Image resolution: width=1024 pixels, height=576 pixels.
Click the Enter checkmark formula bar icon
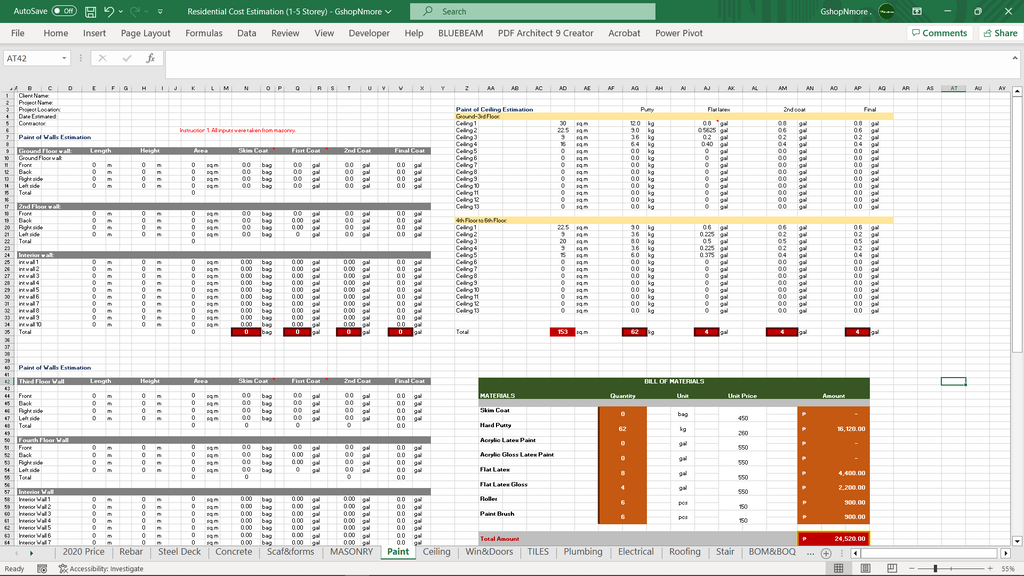[127, 58]
